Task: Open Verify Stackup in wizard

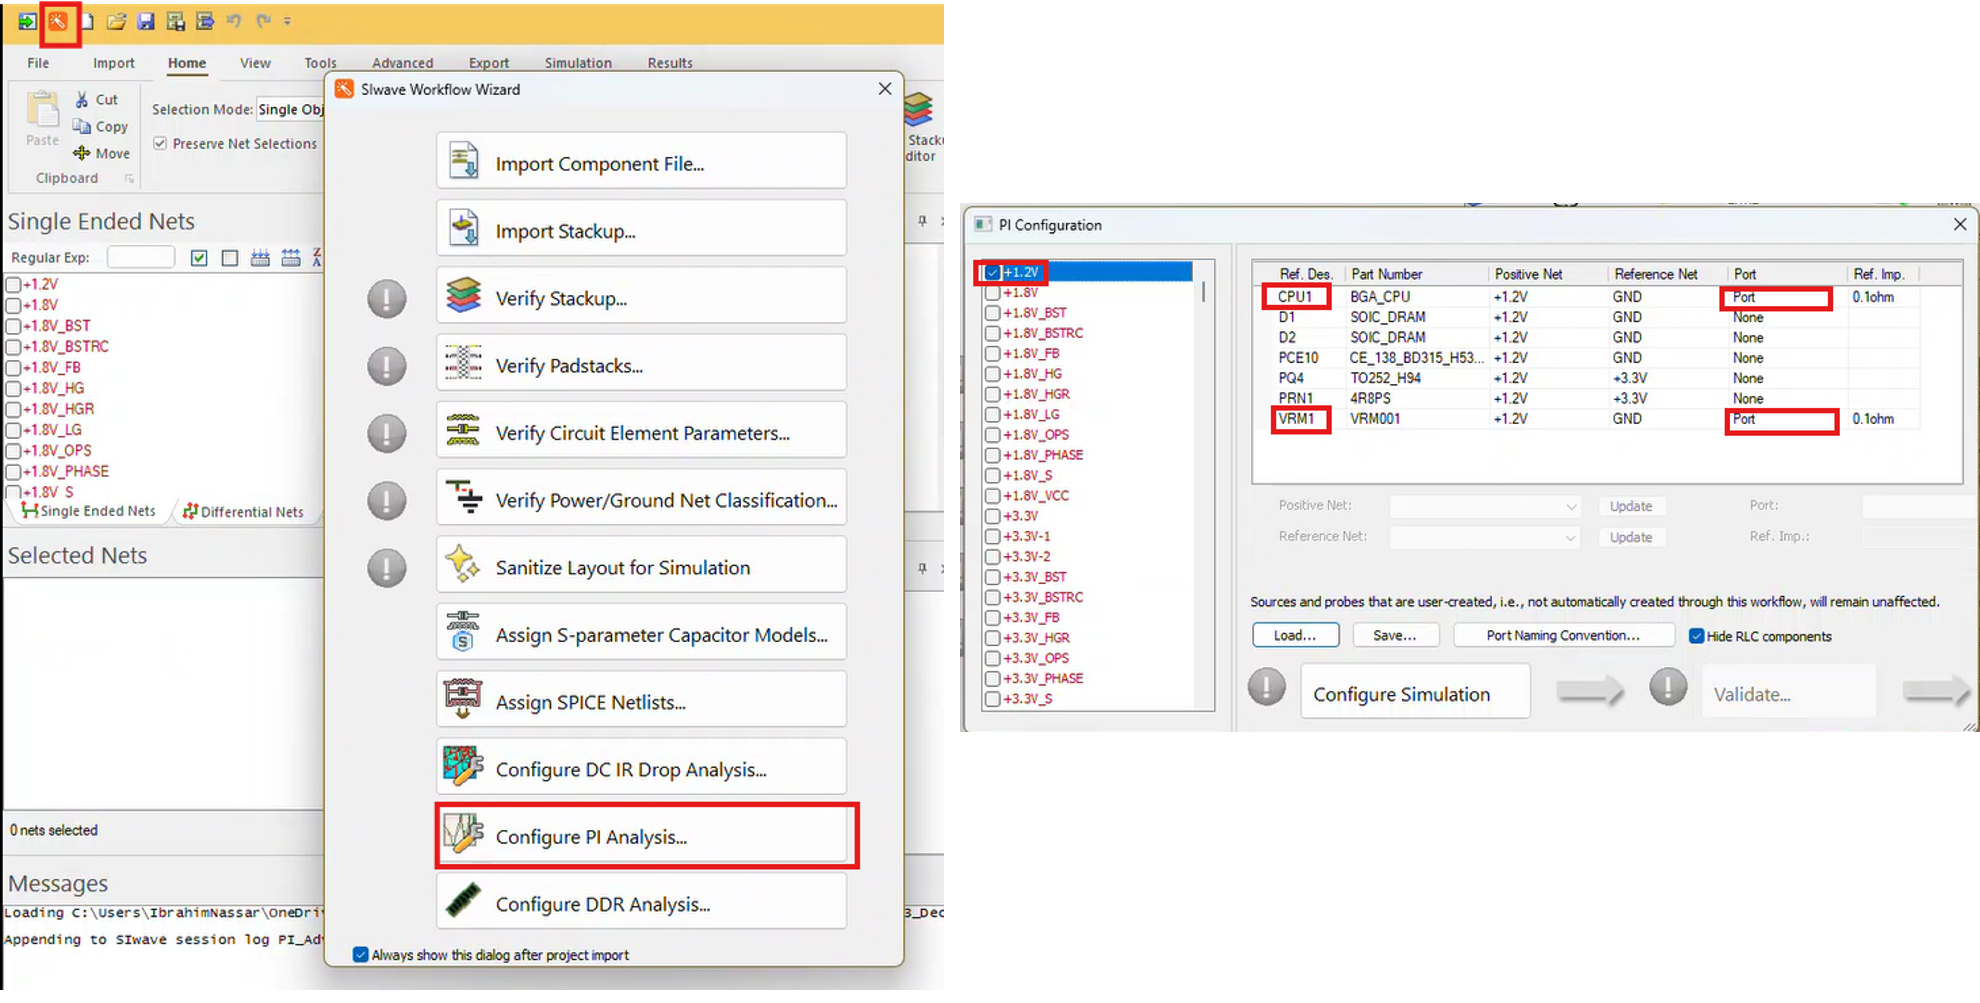Action: 641,296
